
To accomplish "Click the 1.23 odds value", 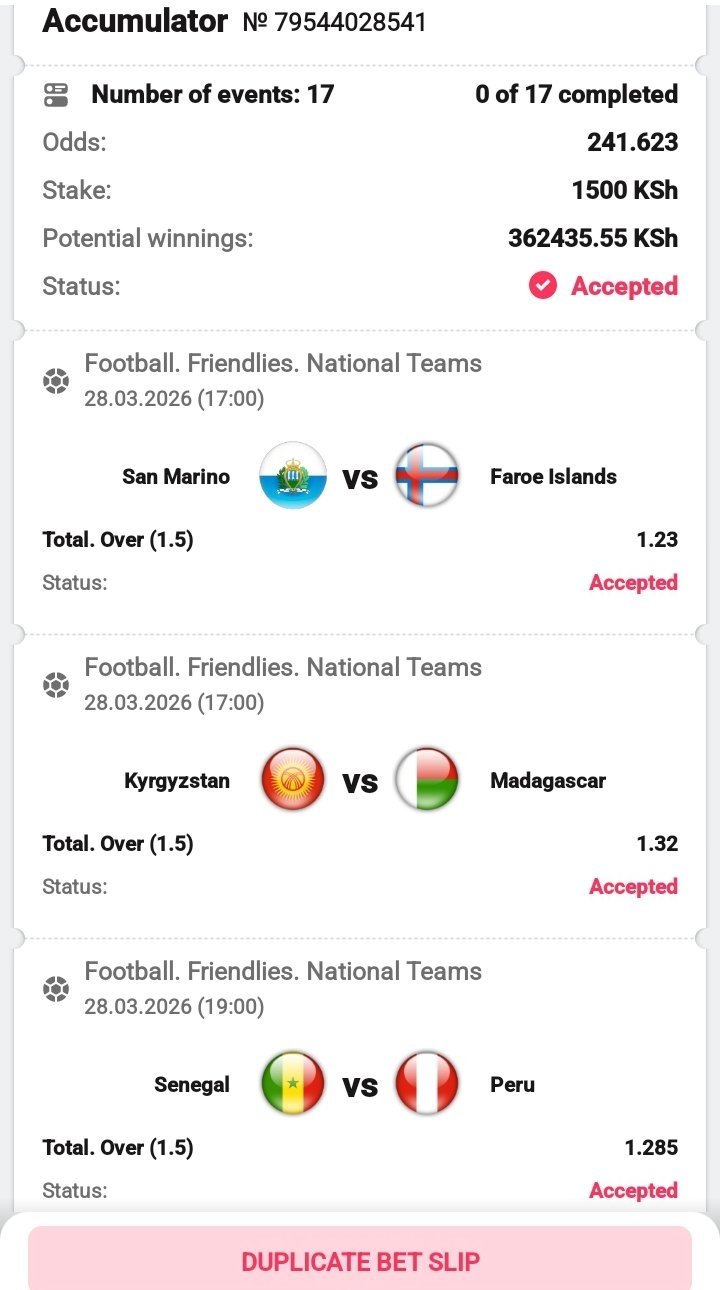I will (657, 540).
